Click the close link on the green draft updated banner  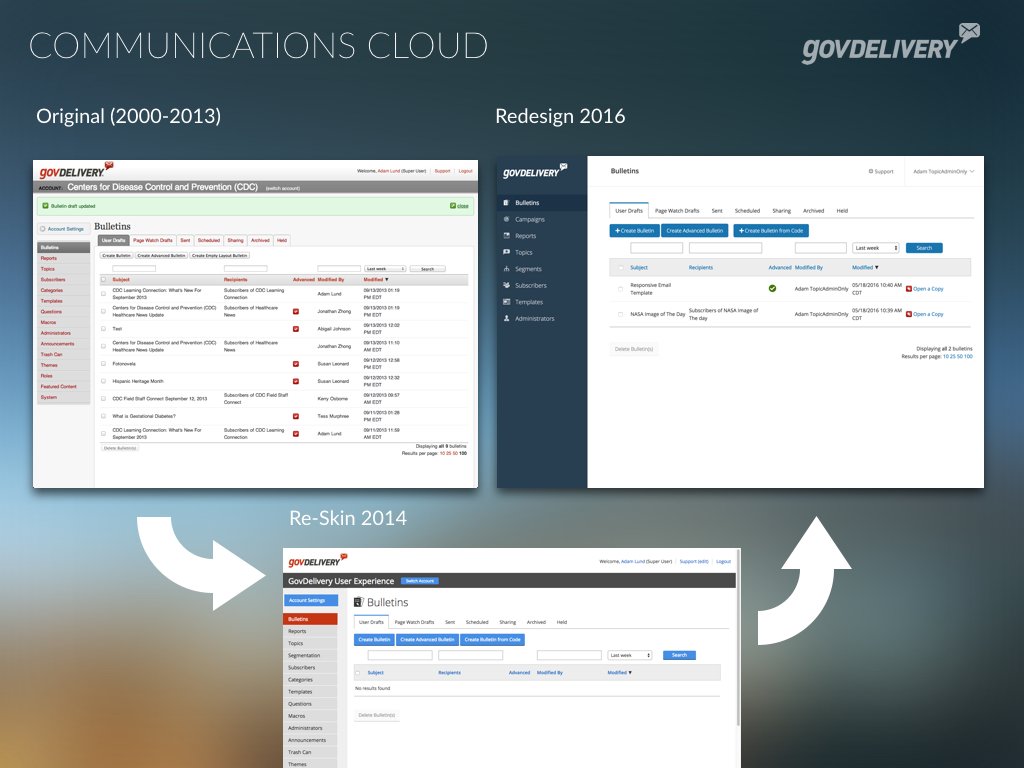tap(461, 206)
